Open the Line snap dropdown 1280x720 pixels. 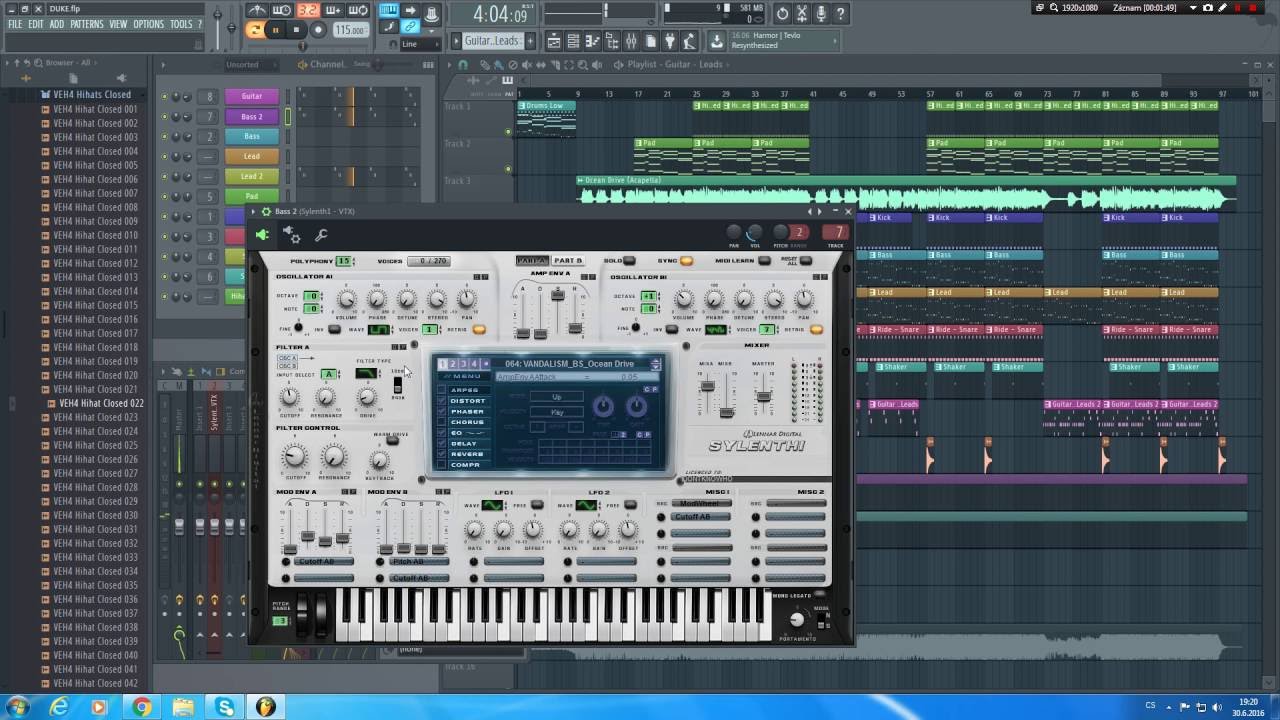(x=418, y=44)
